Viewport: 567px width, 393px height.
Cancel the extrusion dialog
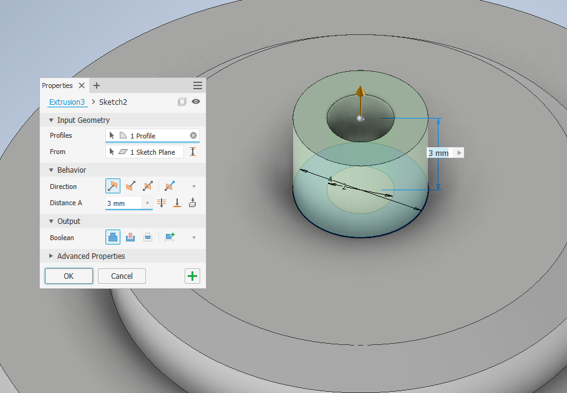click(x=122, y=276)
